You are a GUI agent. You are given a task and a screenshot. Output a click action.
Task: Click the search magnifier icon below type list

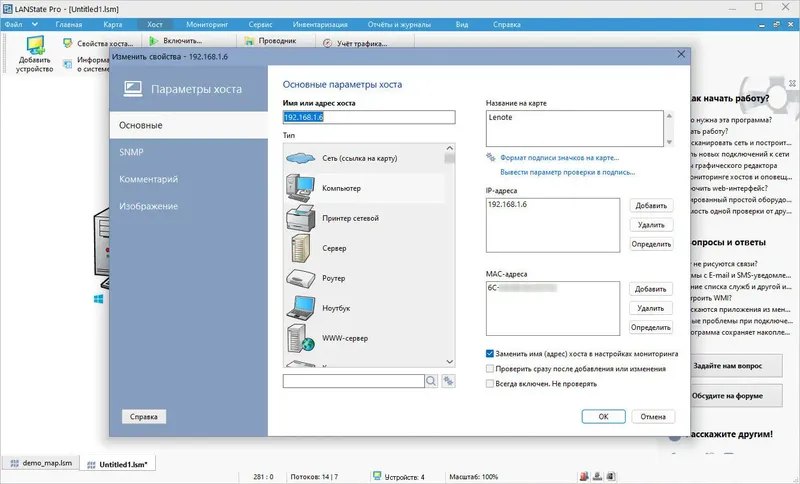tap(431, 381)
